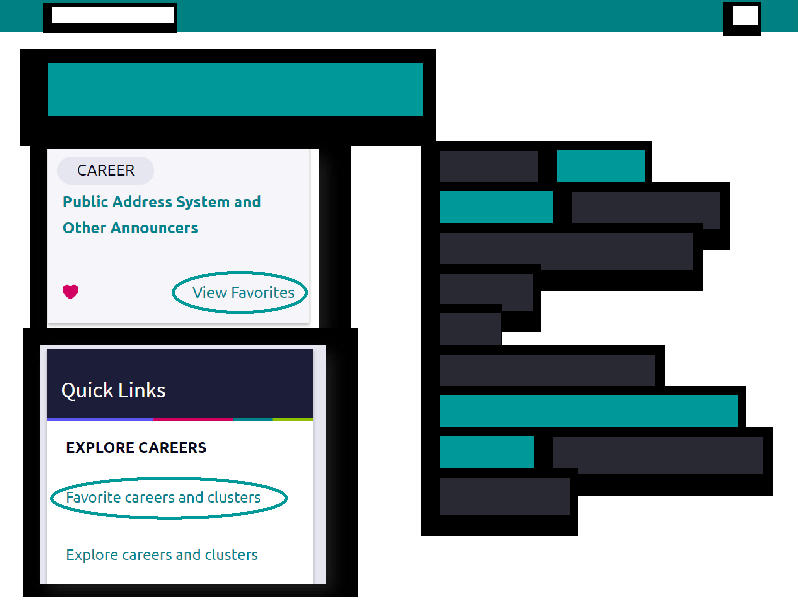Click the pink heart favorite icon
The image size is (800, 600).
70,292
